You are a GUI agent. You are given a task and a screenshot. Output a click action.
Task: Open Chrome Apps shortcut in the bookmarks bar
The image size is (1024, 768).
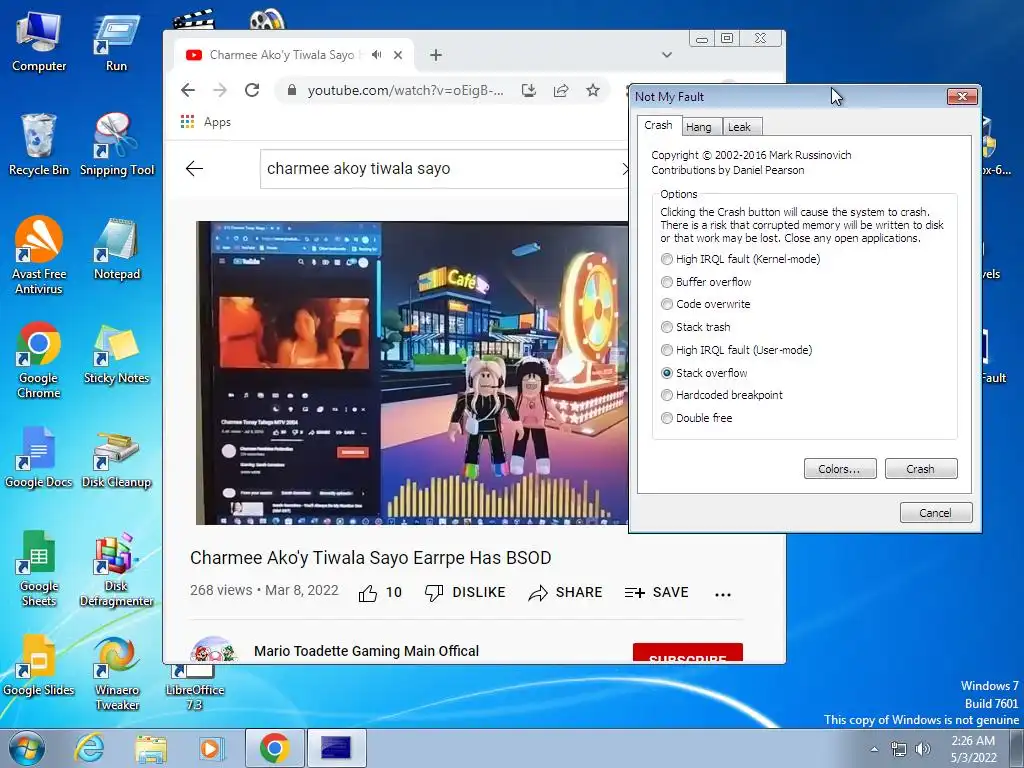pos(206,122)
